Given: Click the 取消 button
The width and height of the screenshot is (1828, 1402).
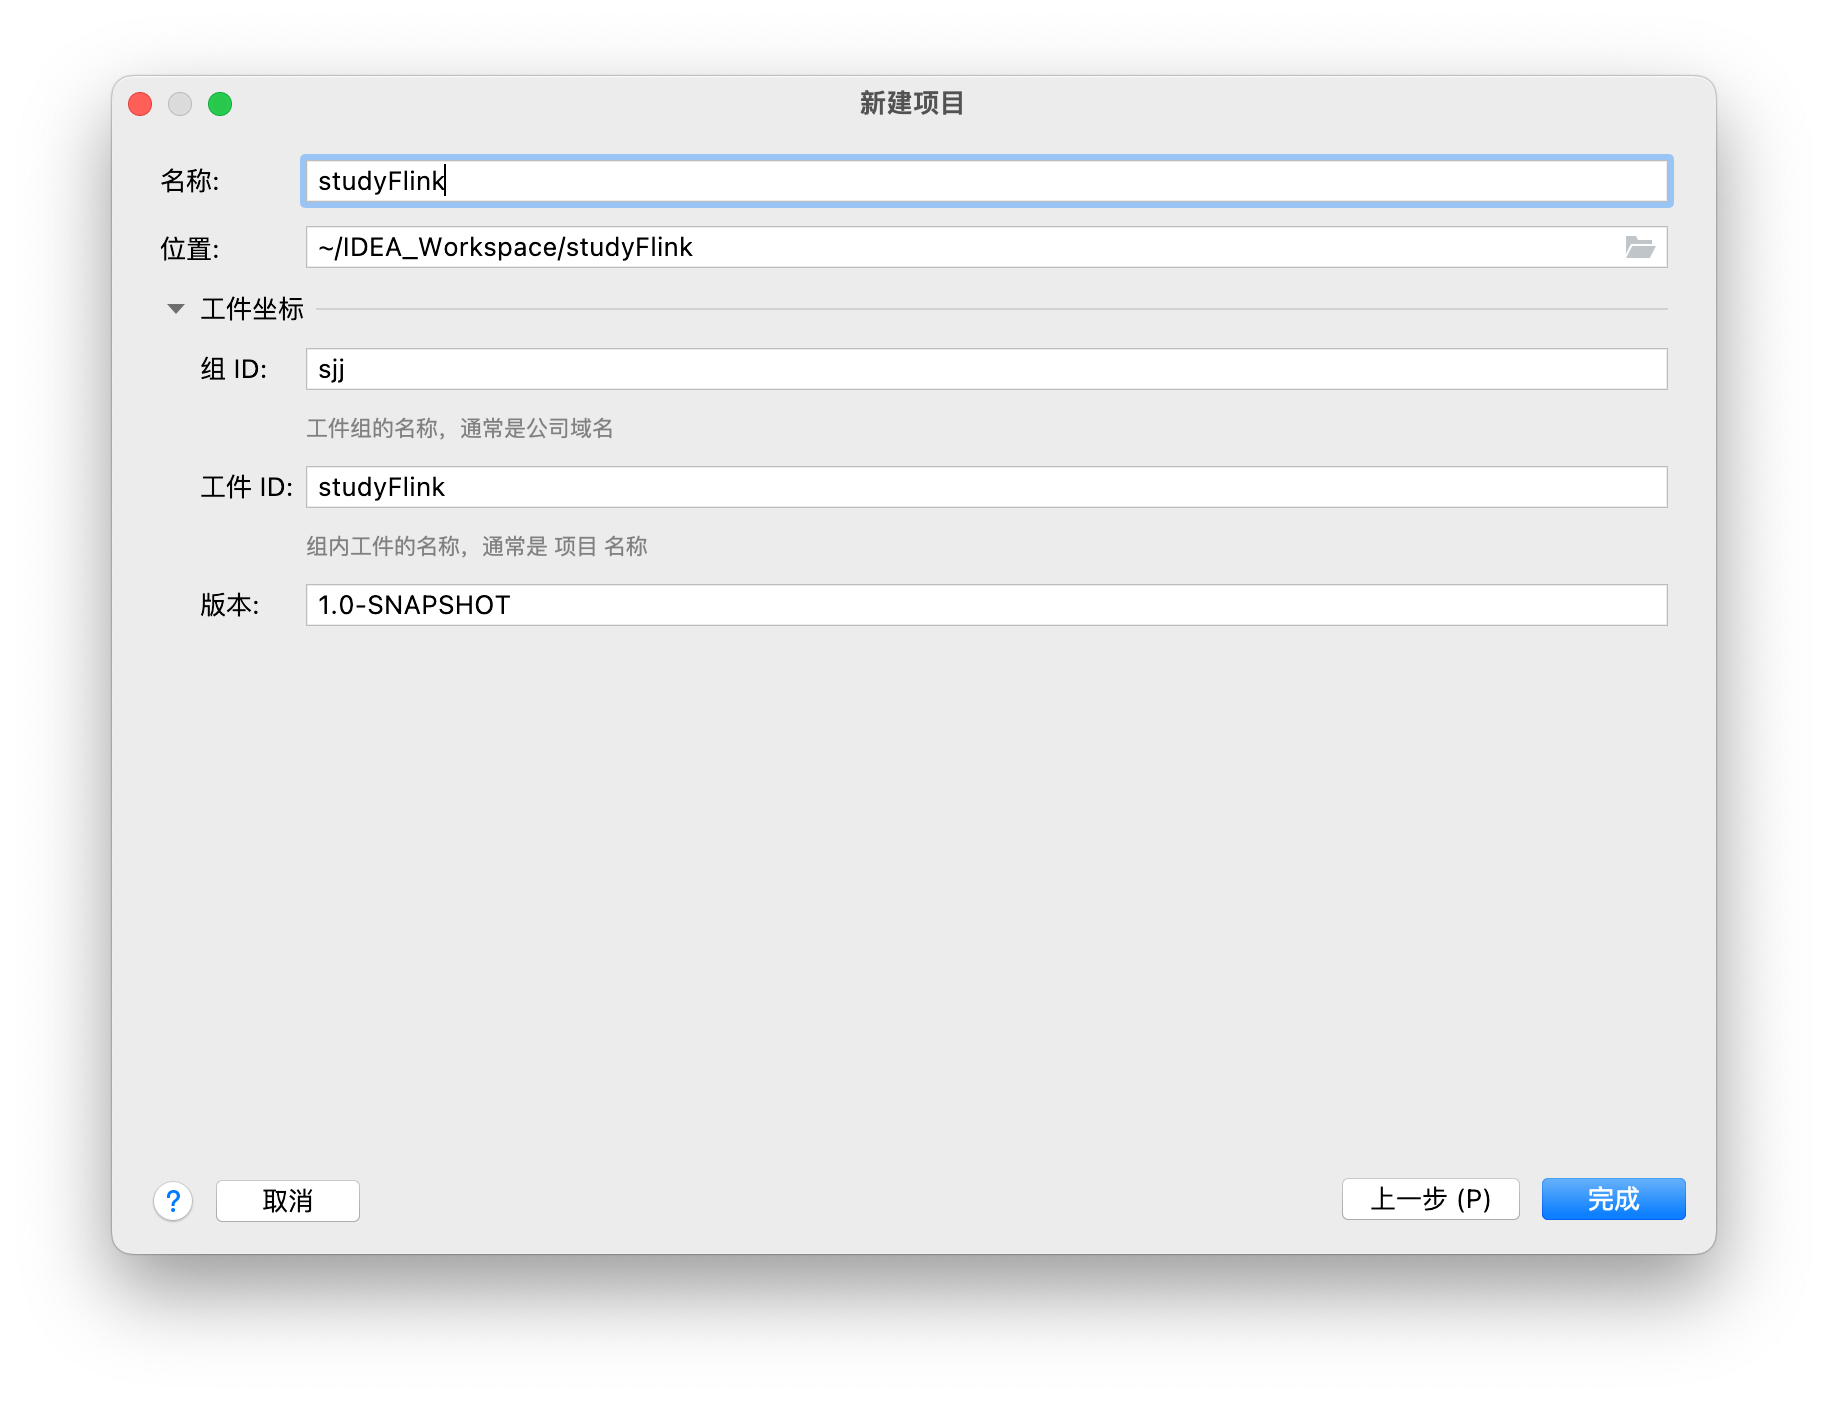Looking at the screenshot, I should pos(288,1200).
